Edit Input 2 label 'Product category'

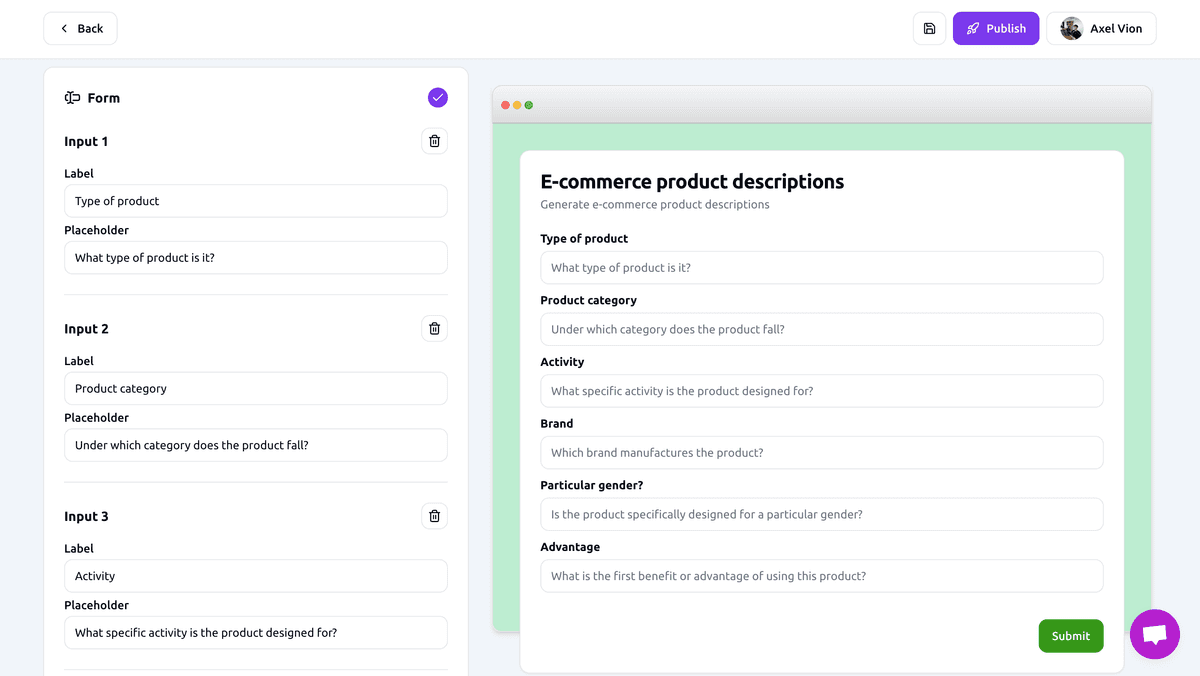[x=255, y=389]
